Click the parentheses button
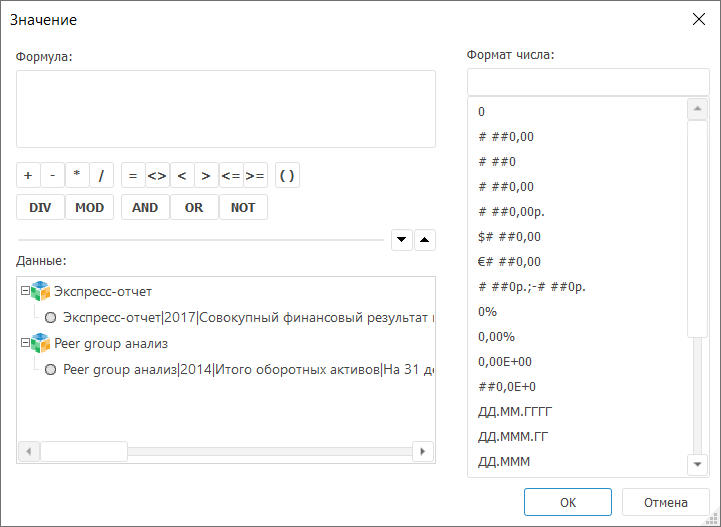Screen dimensions: 721x527 click(287, 176)
